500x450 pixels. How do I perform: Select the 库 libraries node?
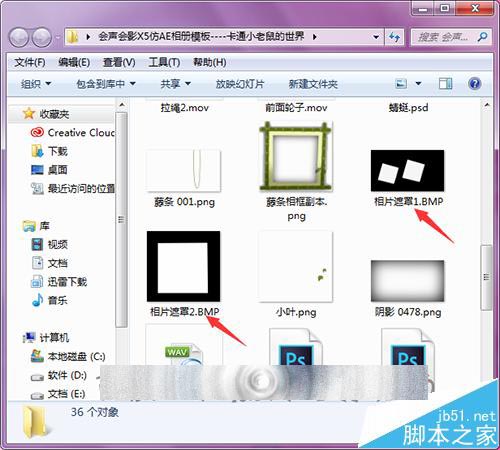[x=36, y=226]
